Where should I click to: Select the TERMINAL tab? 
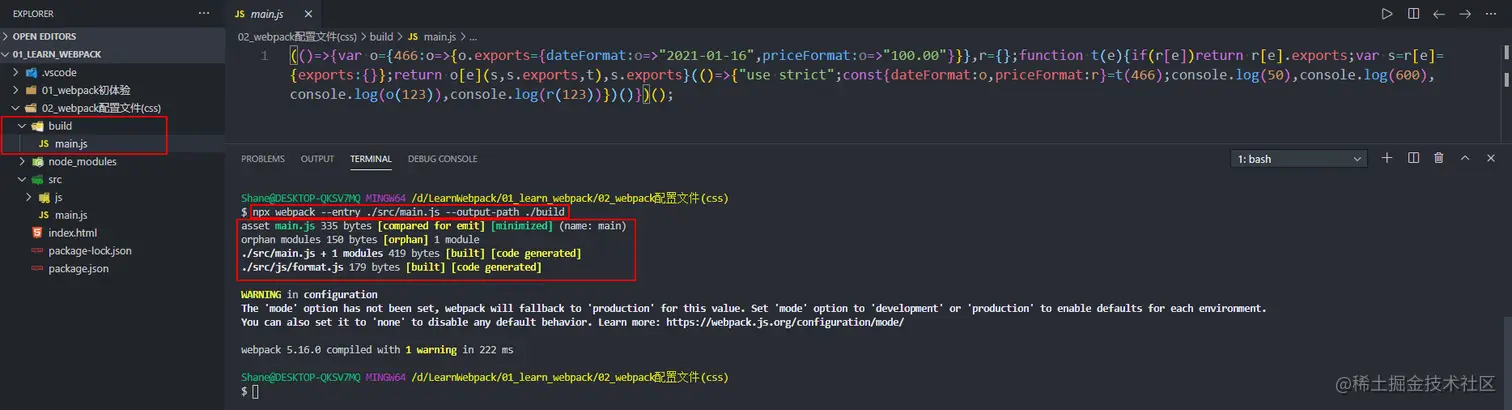point(371,159)
